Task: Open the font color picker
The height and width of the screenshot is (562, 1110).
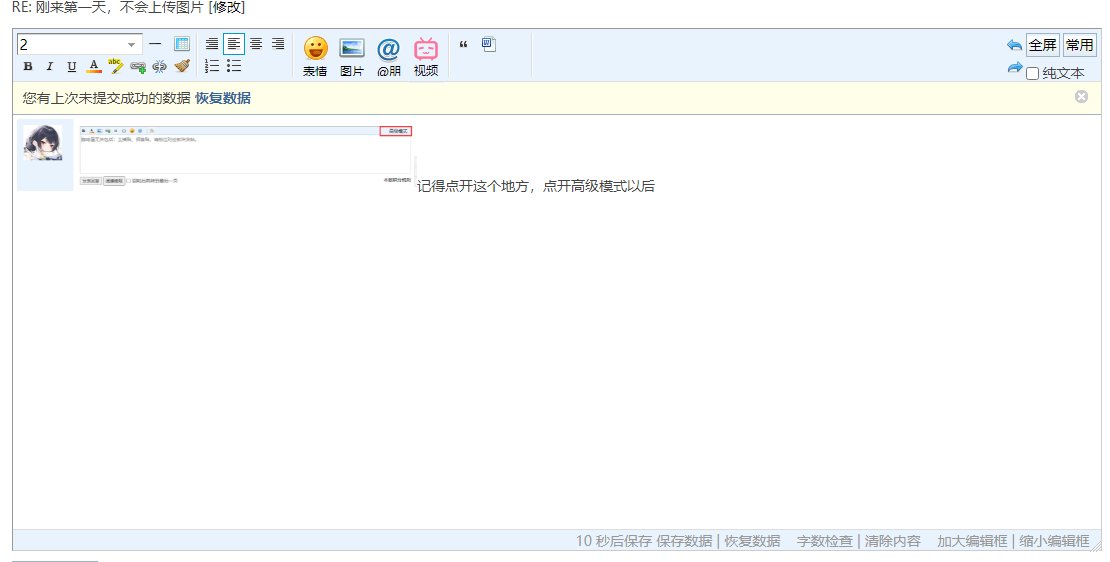Action: pyautogui.click(x=94, y=66)
